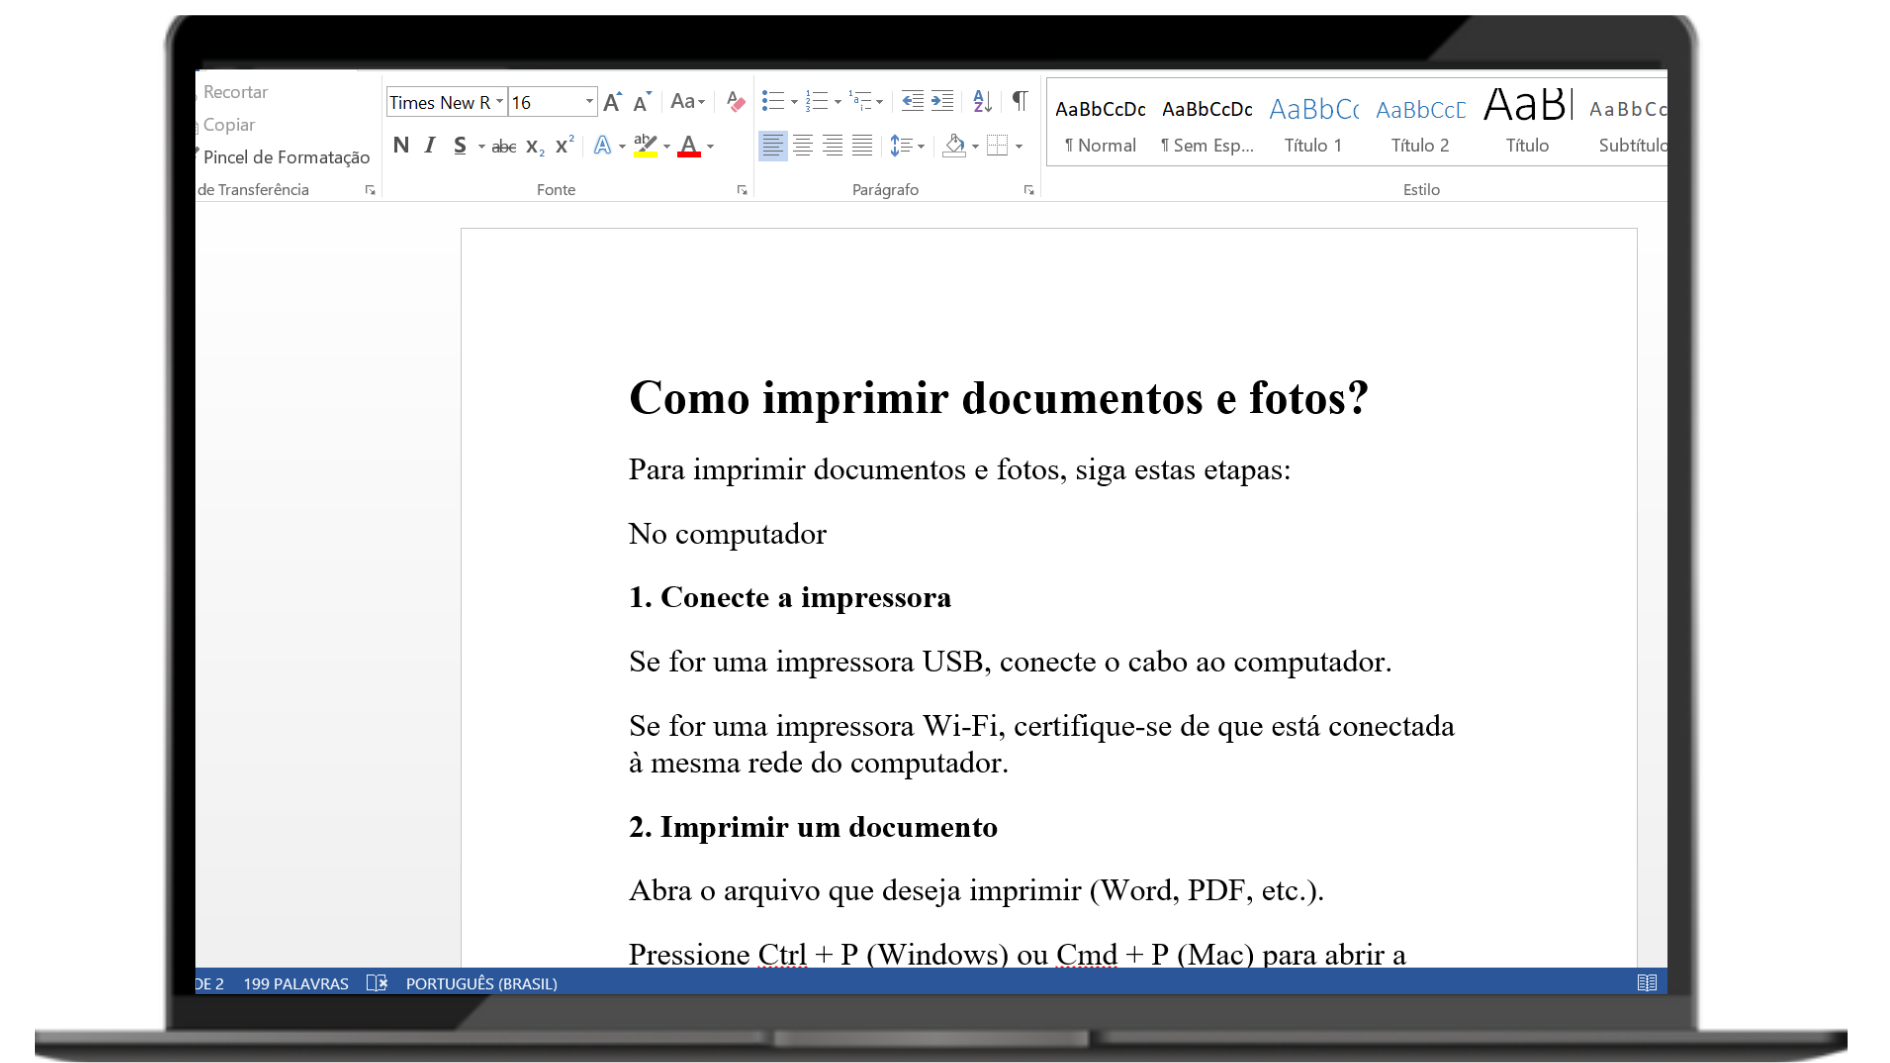Apply subscript formatting
1890x1063 pixels.
point(535,147)
